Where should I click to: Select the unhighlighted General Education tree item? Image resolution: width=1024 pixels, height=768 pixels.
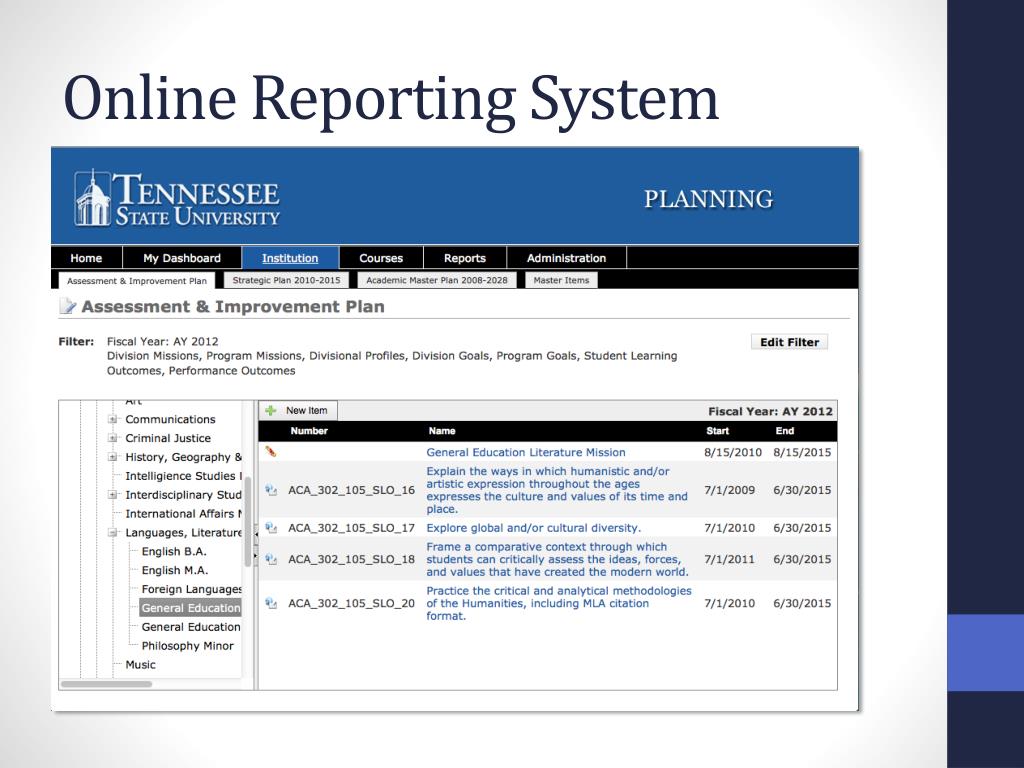pyautogui.click(x=191, y=627)
